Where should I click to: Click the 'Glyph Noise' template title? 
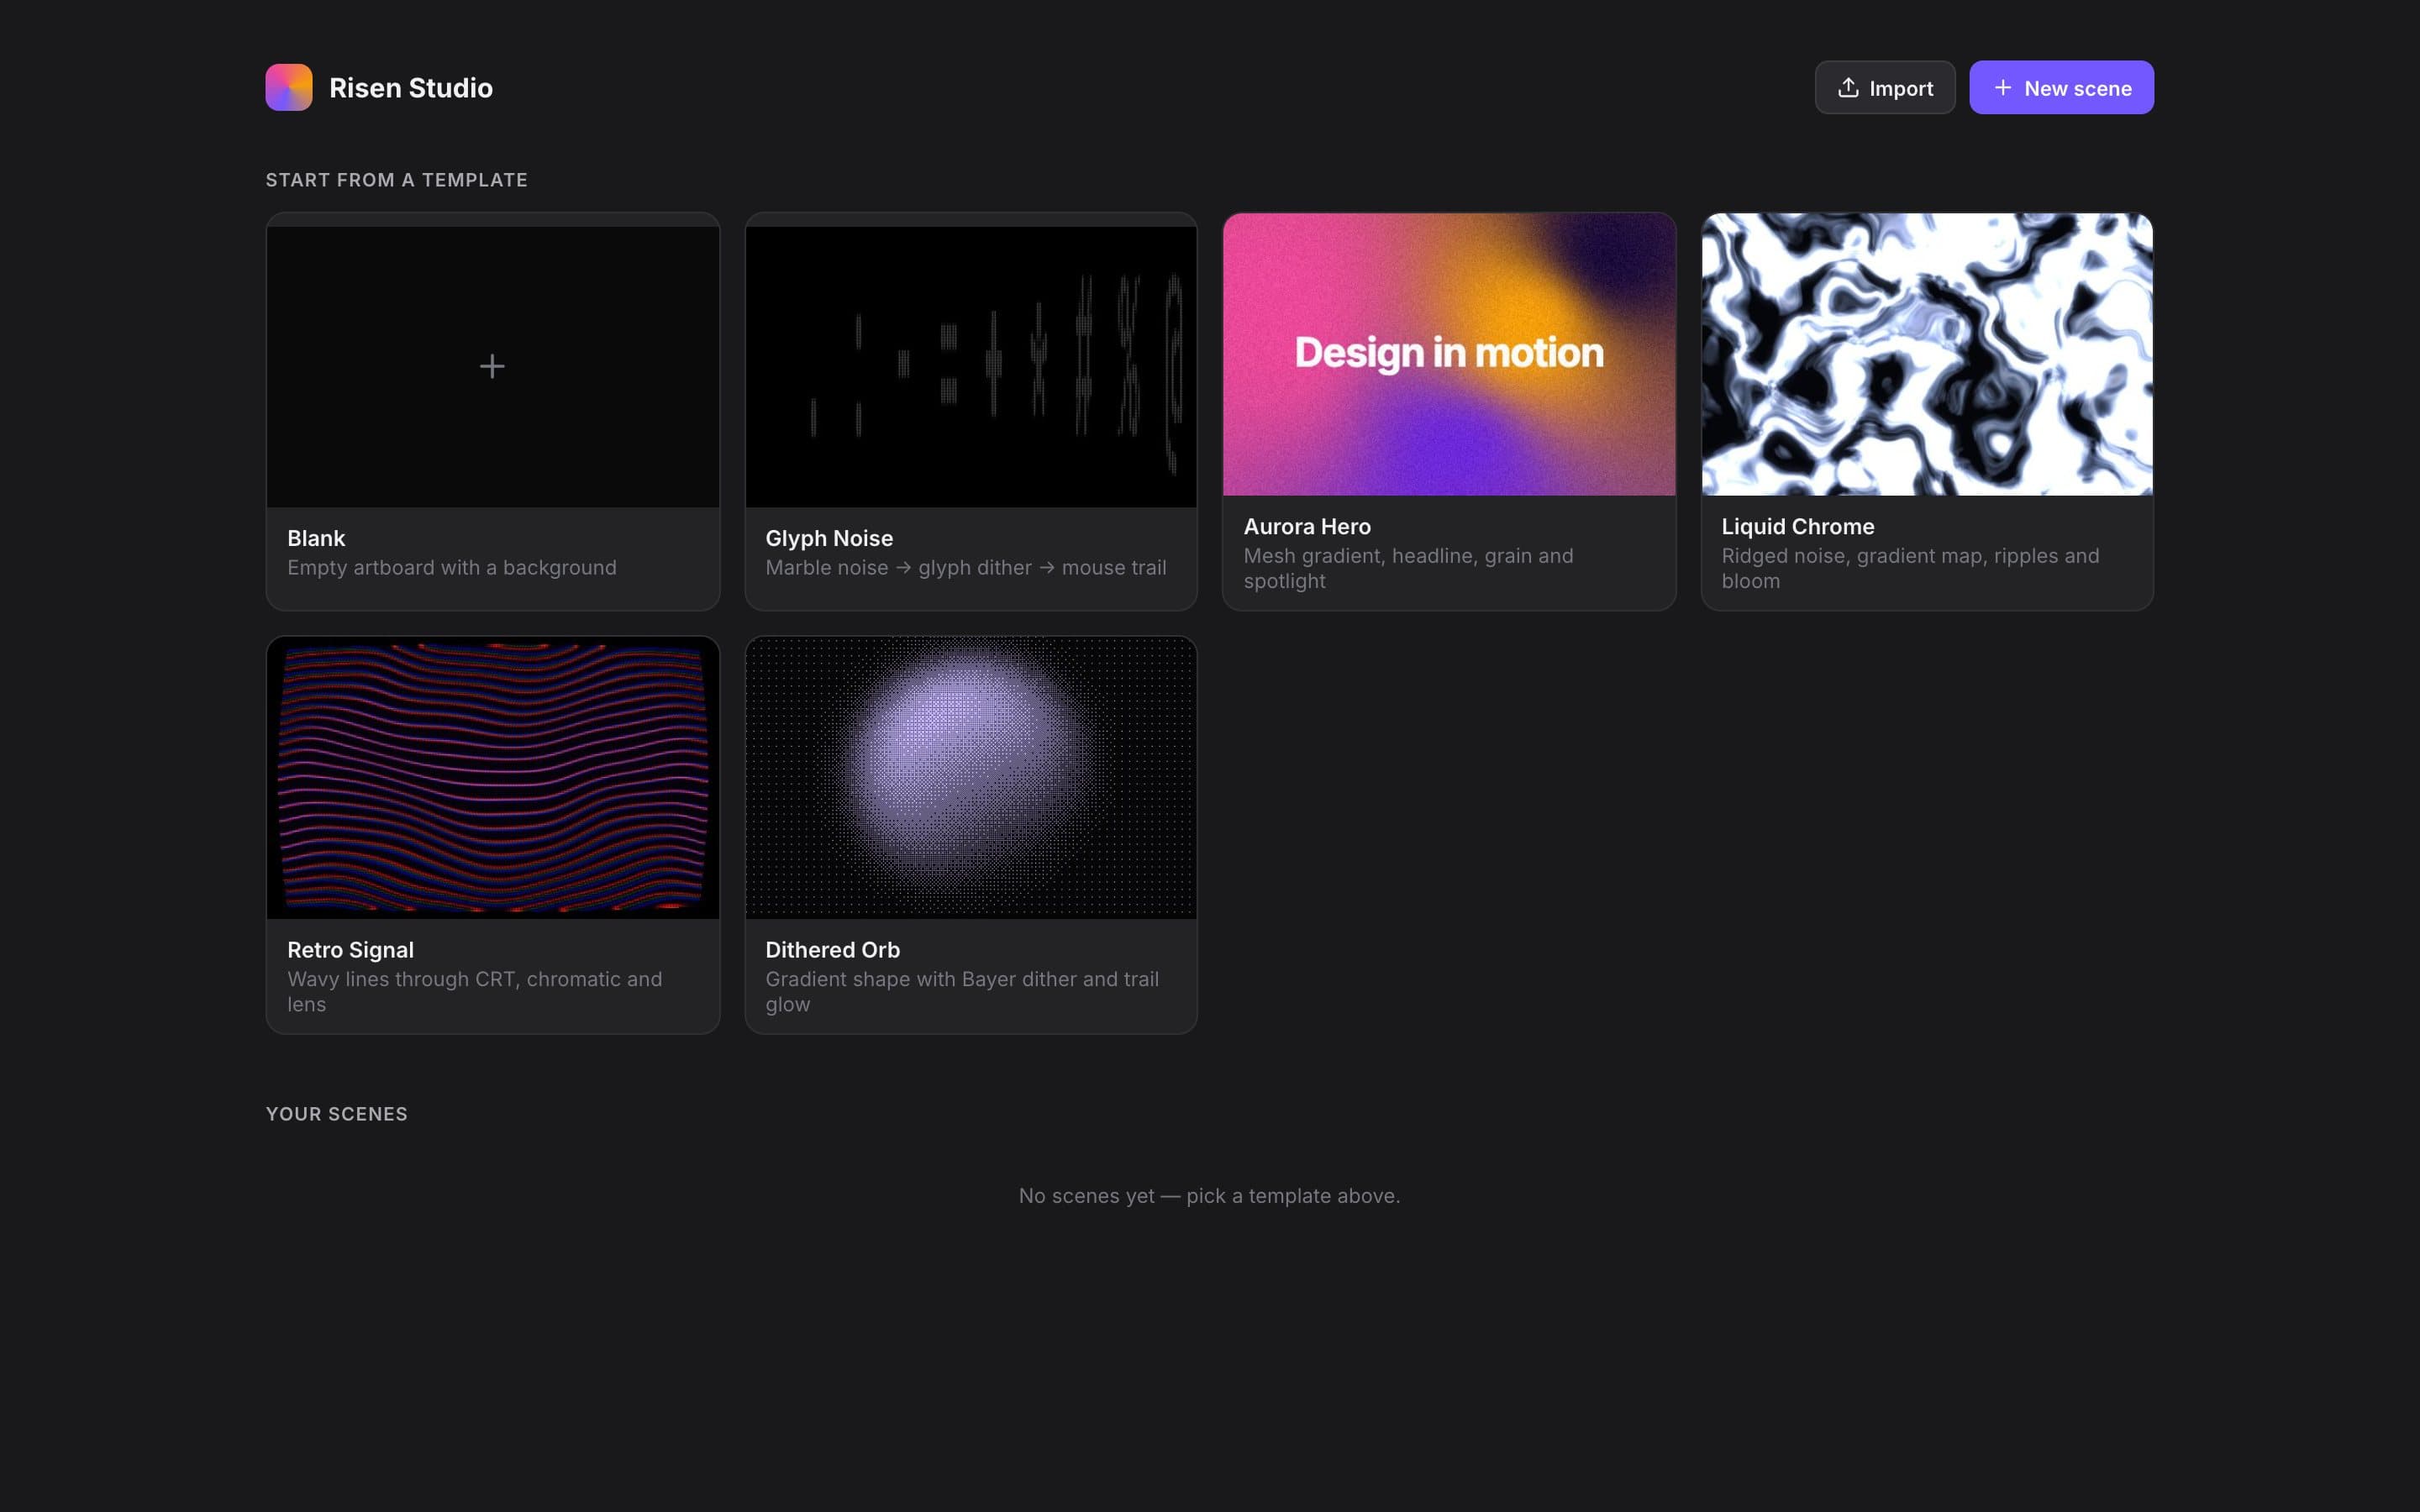click(829, 538)
